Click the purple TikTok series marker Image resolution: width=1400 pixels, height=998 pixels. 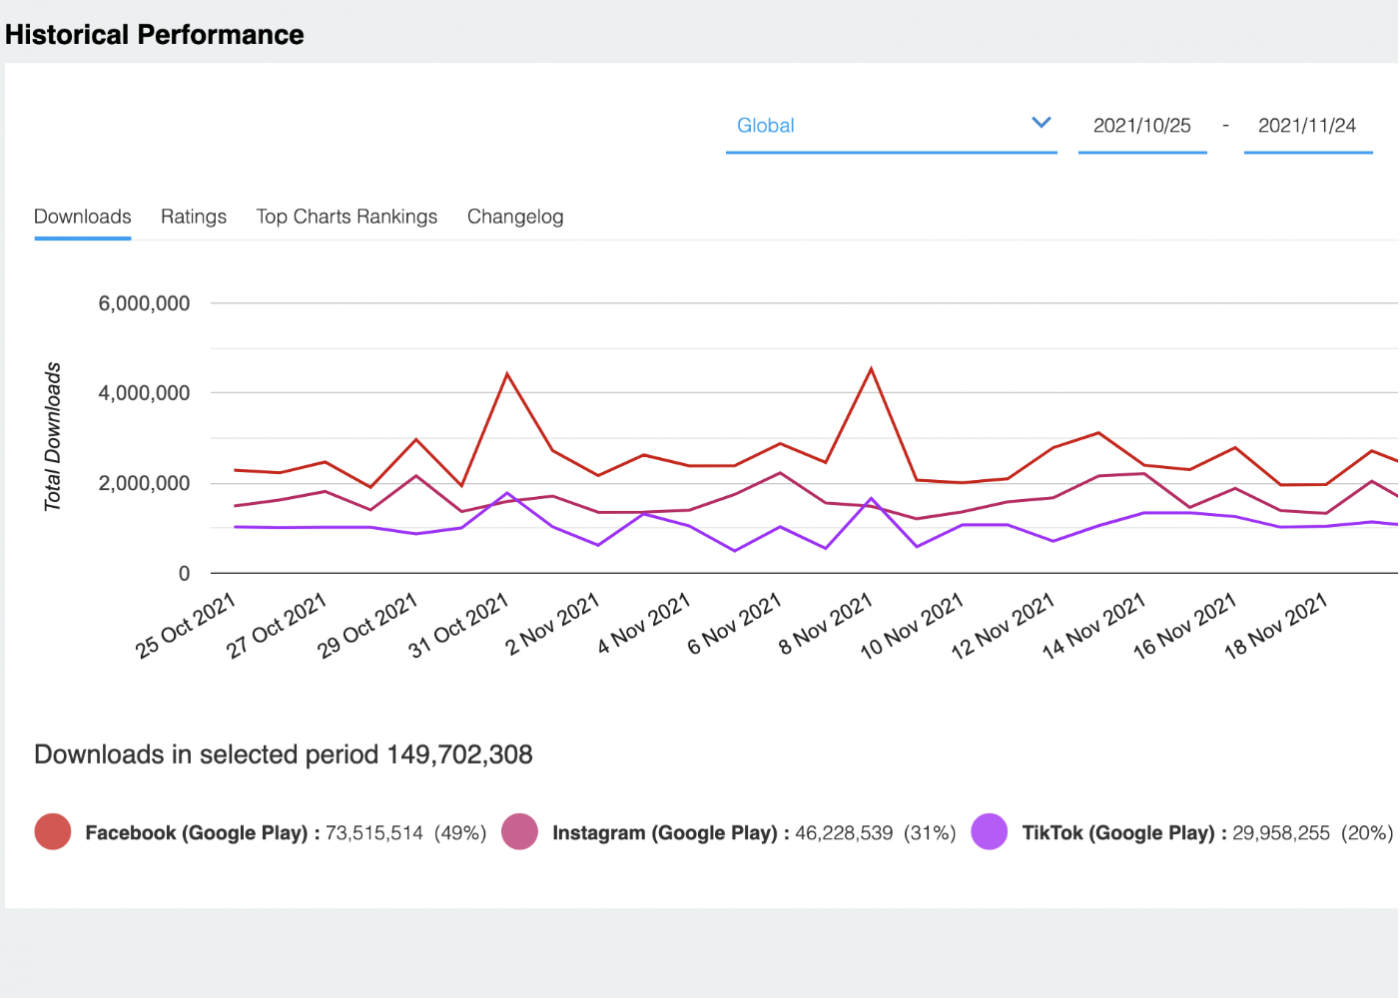click(x=989, y=831)
